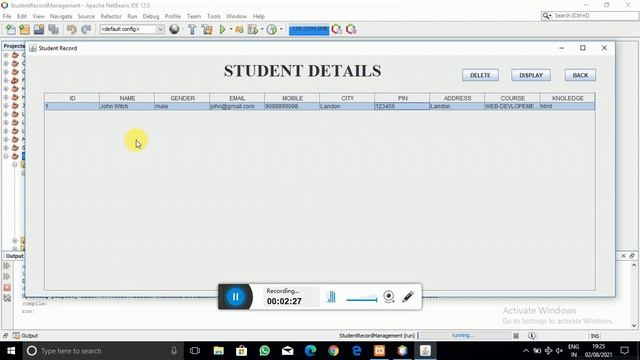The height and width of the screenshot is (360, 640).
Task: Open the search options arrow by magnifier icon
Action: point(551,16)
